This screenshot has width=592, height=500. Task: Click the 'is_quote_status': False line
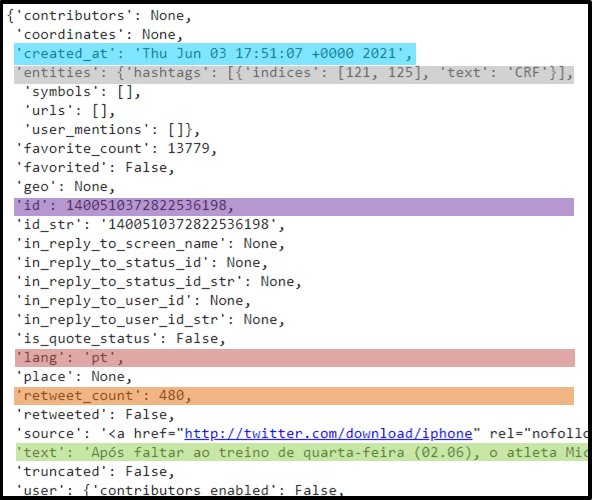coord(120,338)
